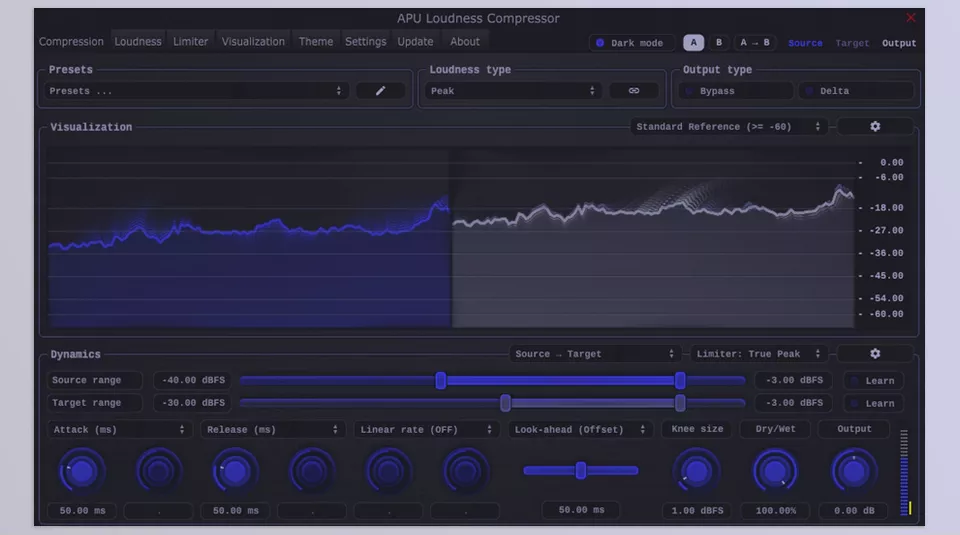Open Release (ms) dropdown

[272, 429]
